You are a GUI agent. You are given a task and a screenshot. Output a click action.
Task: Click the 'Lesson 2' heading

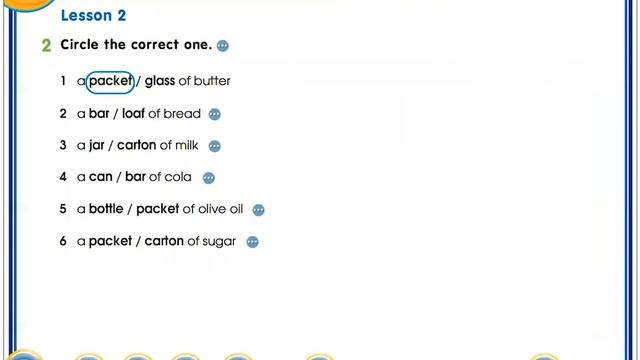(93, 16)
